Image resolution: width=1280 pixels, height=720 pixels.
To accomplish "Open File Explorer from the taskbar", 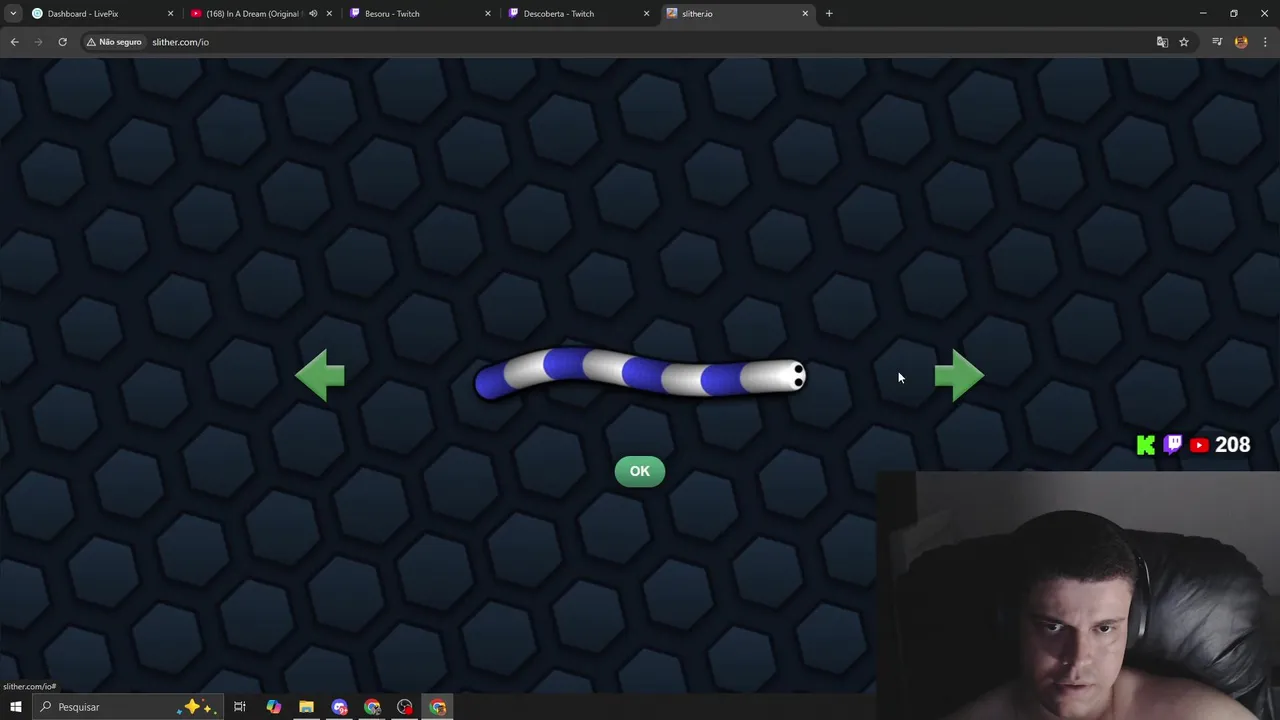I will (x=306, y=707).
